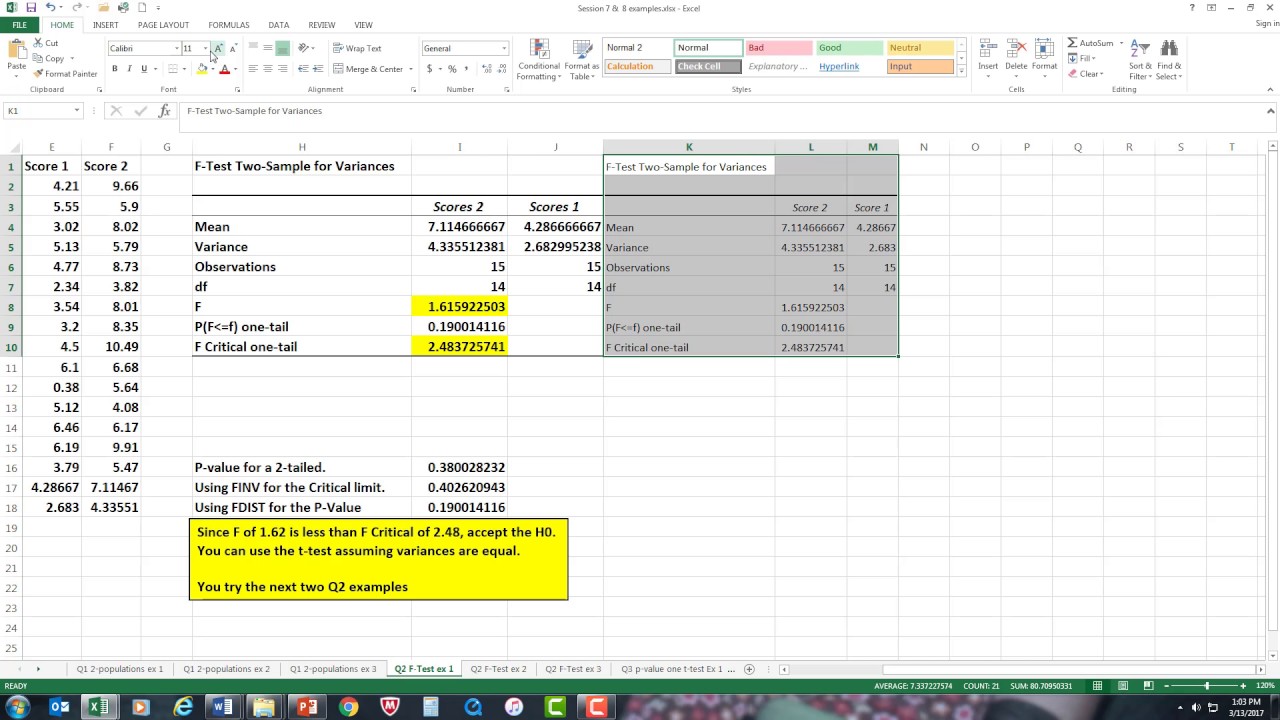Click the Save icon in quick access toolbar
The height and width of the screenshot is (720, 1280).
pyautogui.click(x=31, y=8)
